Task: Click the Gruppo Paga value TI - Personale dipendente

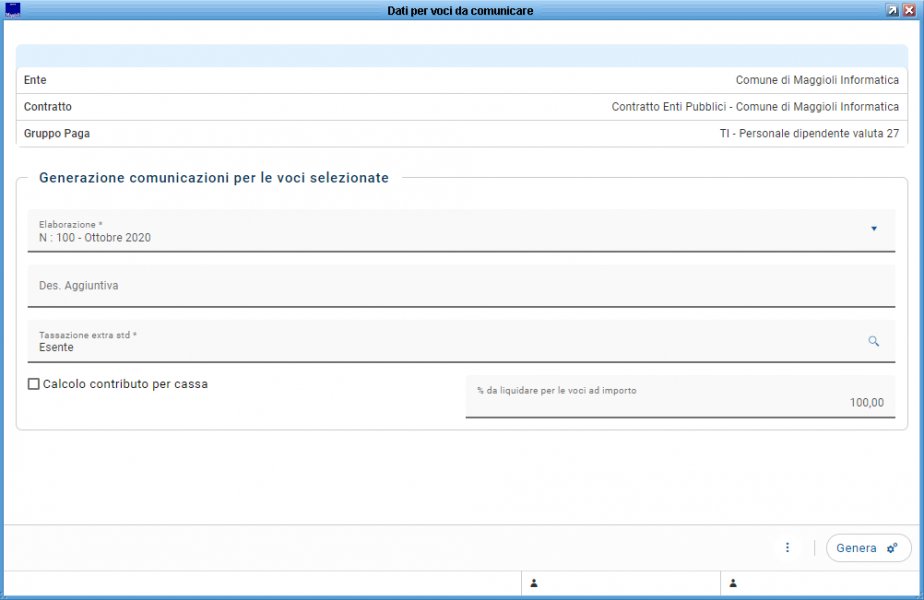Action: (x=809, y=133)
